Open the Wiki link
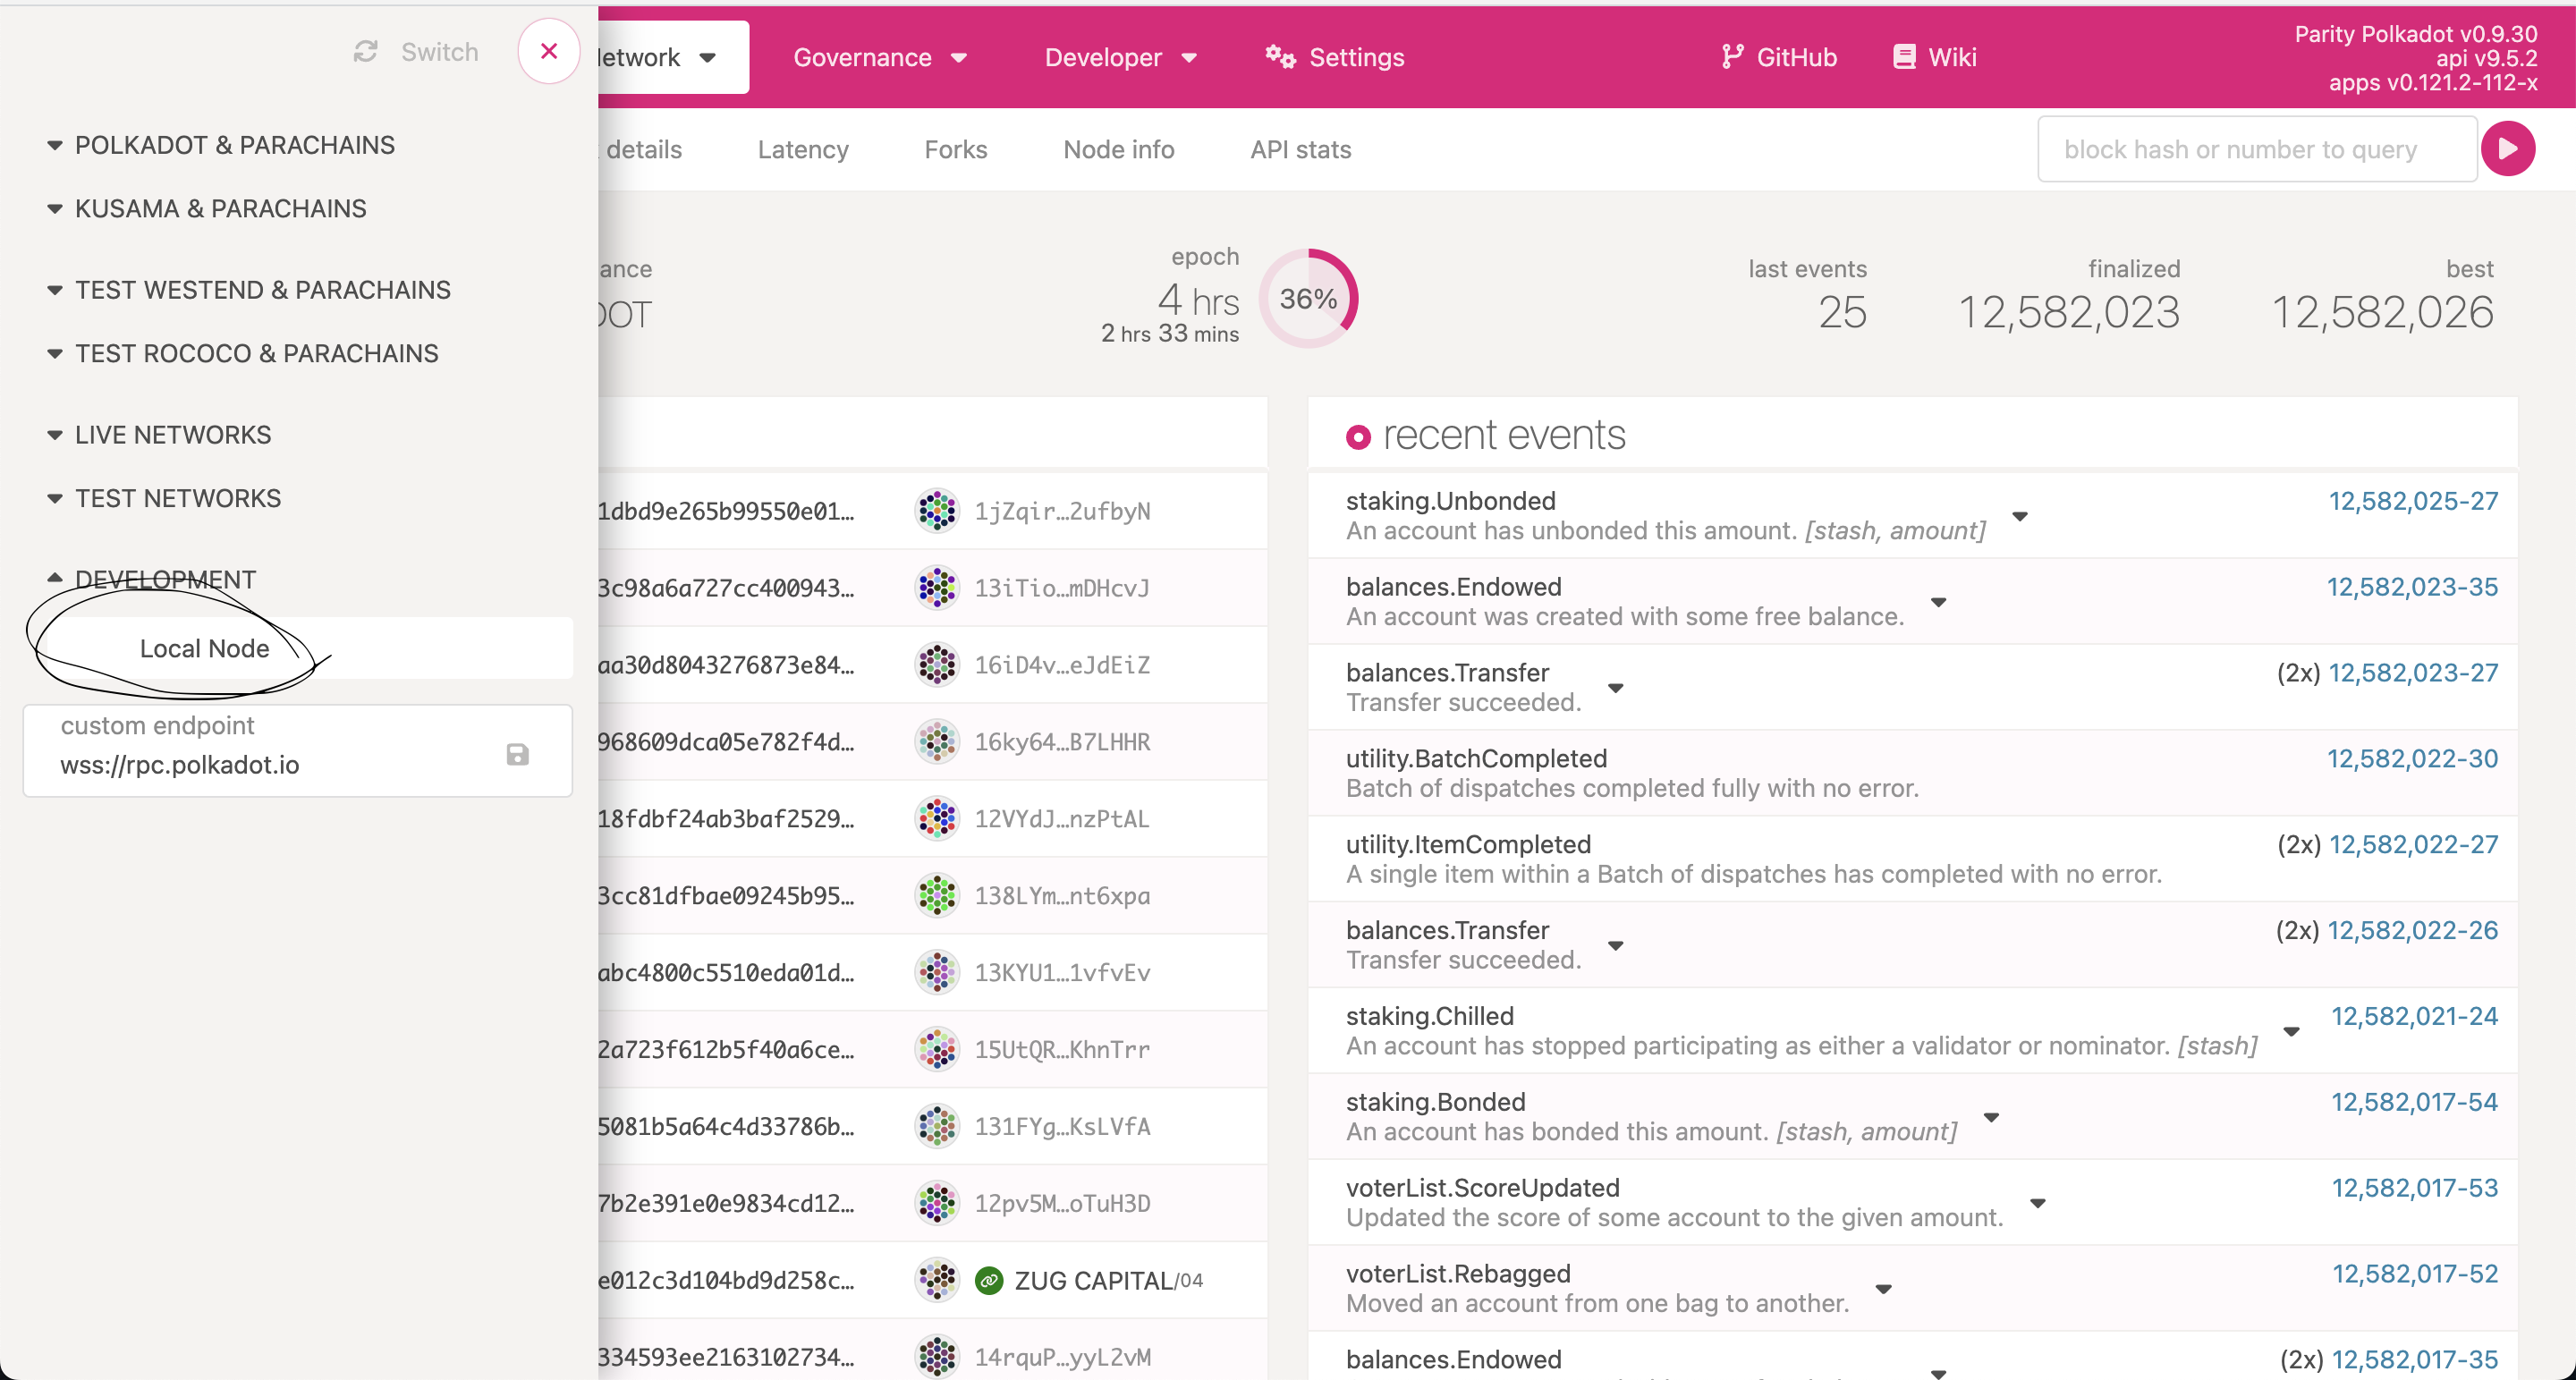This screenshot has width=2576, height=1380. (1934, 58)
